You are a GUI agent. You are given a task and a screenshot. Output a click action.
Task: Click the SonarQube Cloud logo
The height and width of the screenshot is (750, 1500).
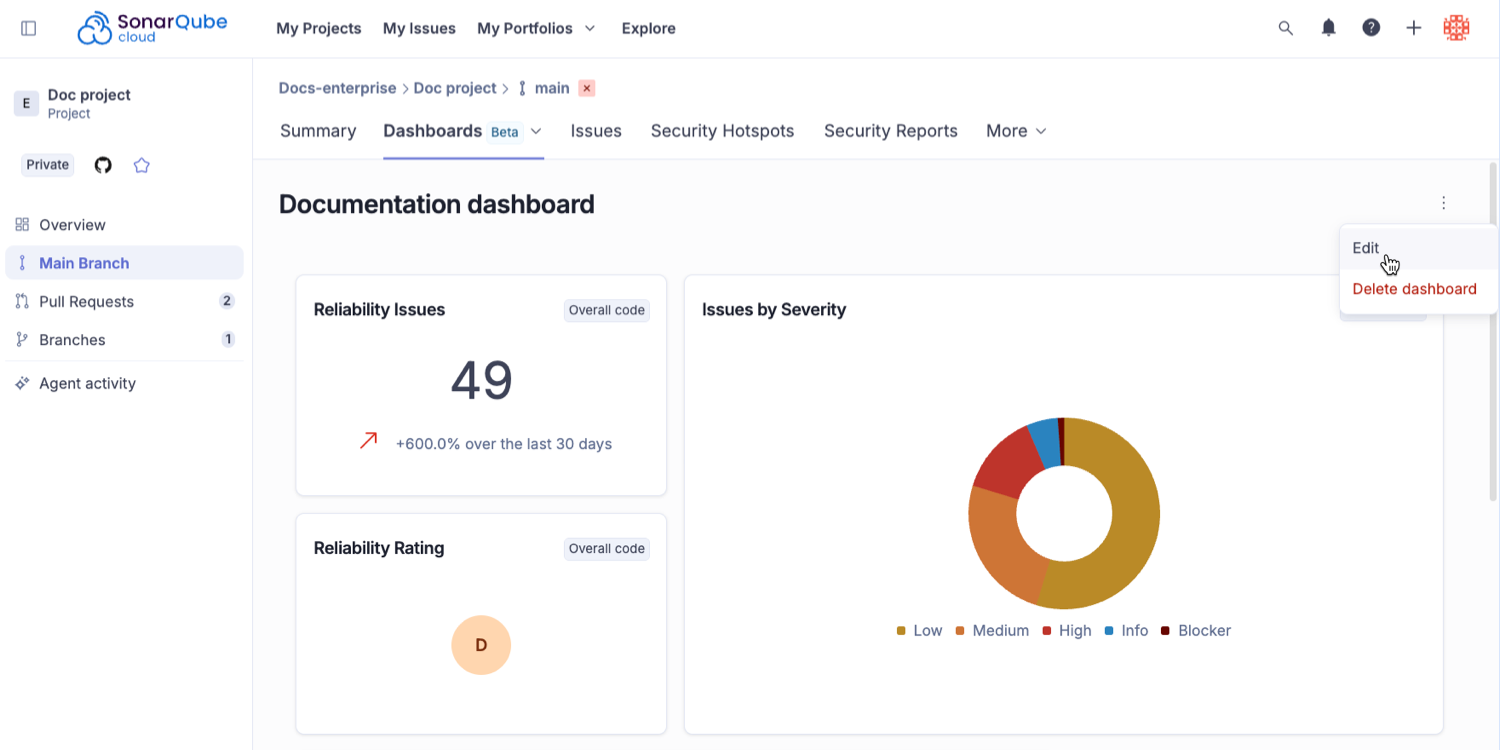(x=151, y=27)
